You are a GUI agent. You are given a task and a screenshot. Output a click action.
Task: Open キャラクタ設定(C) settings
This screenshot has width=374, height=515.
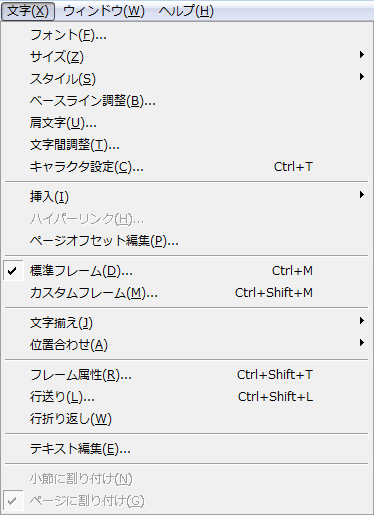(x=187, y=167)
